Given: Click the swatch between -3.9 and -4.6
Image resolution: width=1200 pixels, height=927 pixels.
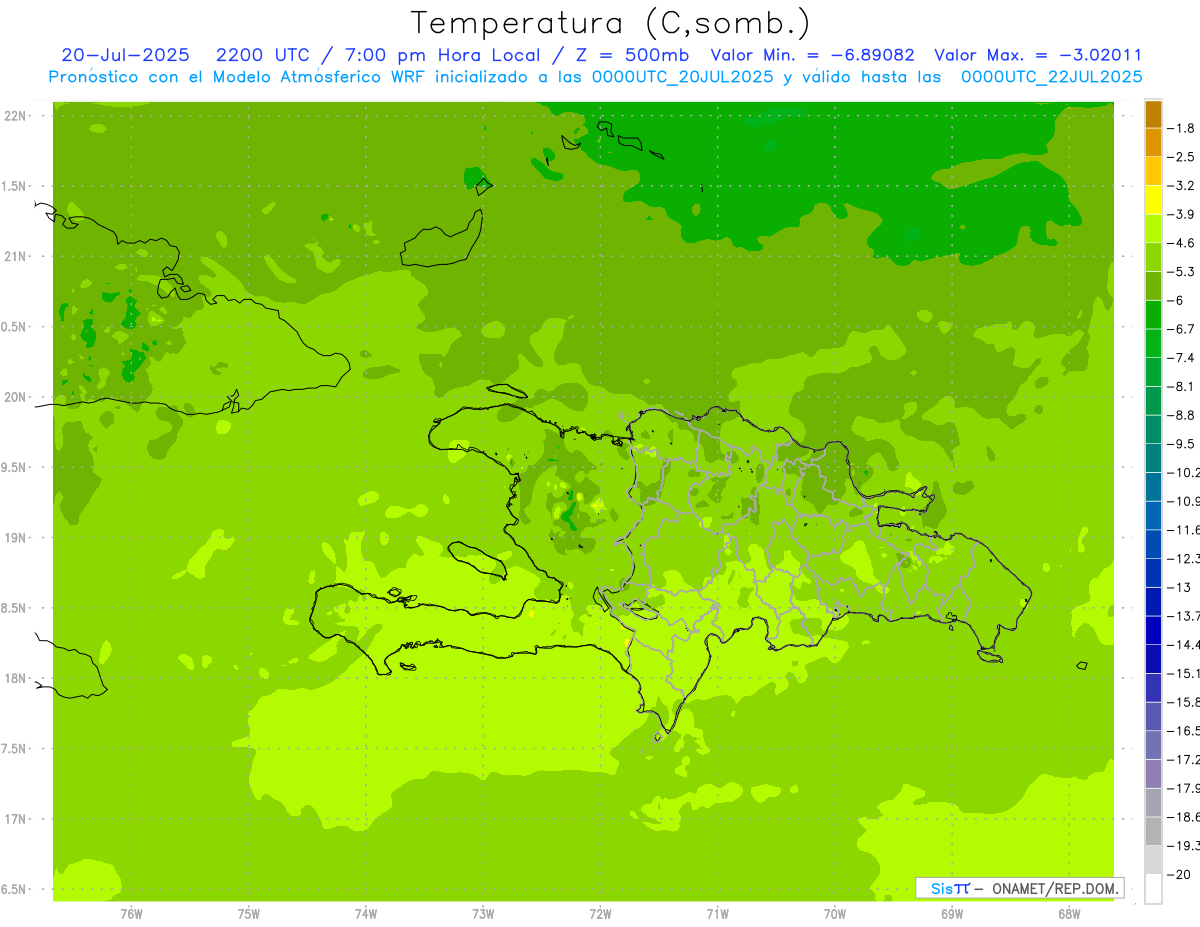Looking at the screenshot, I should 1153,229.
